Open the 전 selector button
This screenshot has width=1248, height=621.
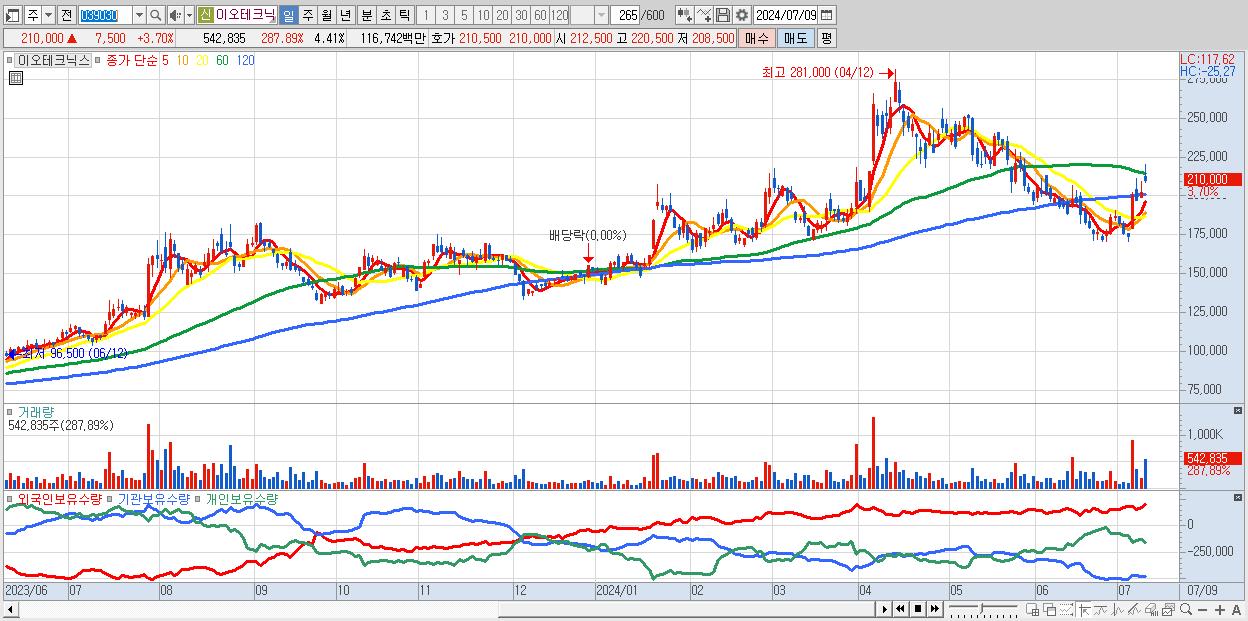pyautogui.click(x=66, y=15)
